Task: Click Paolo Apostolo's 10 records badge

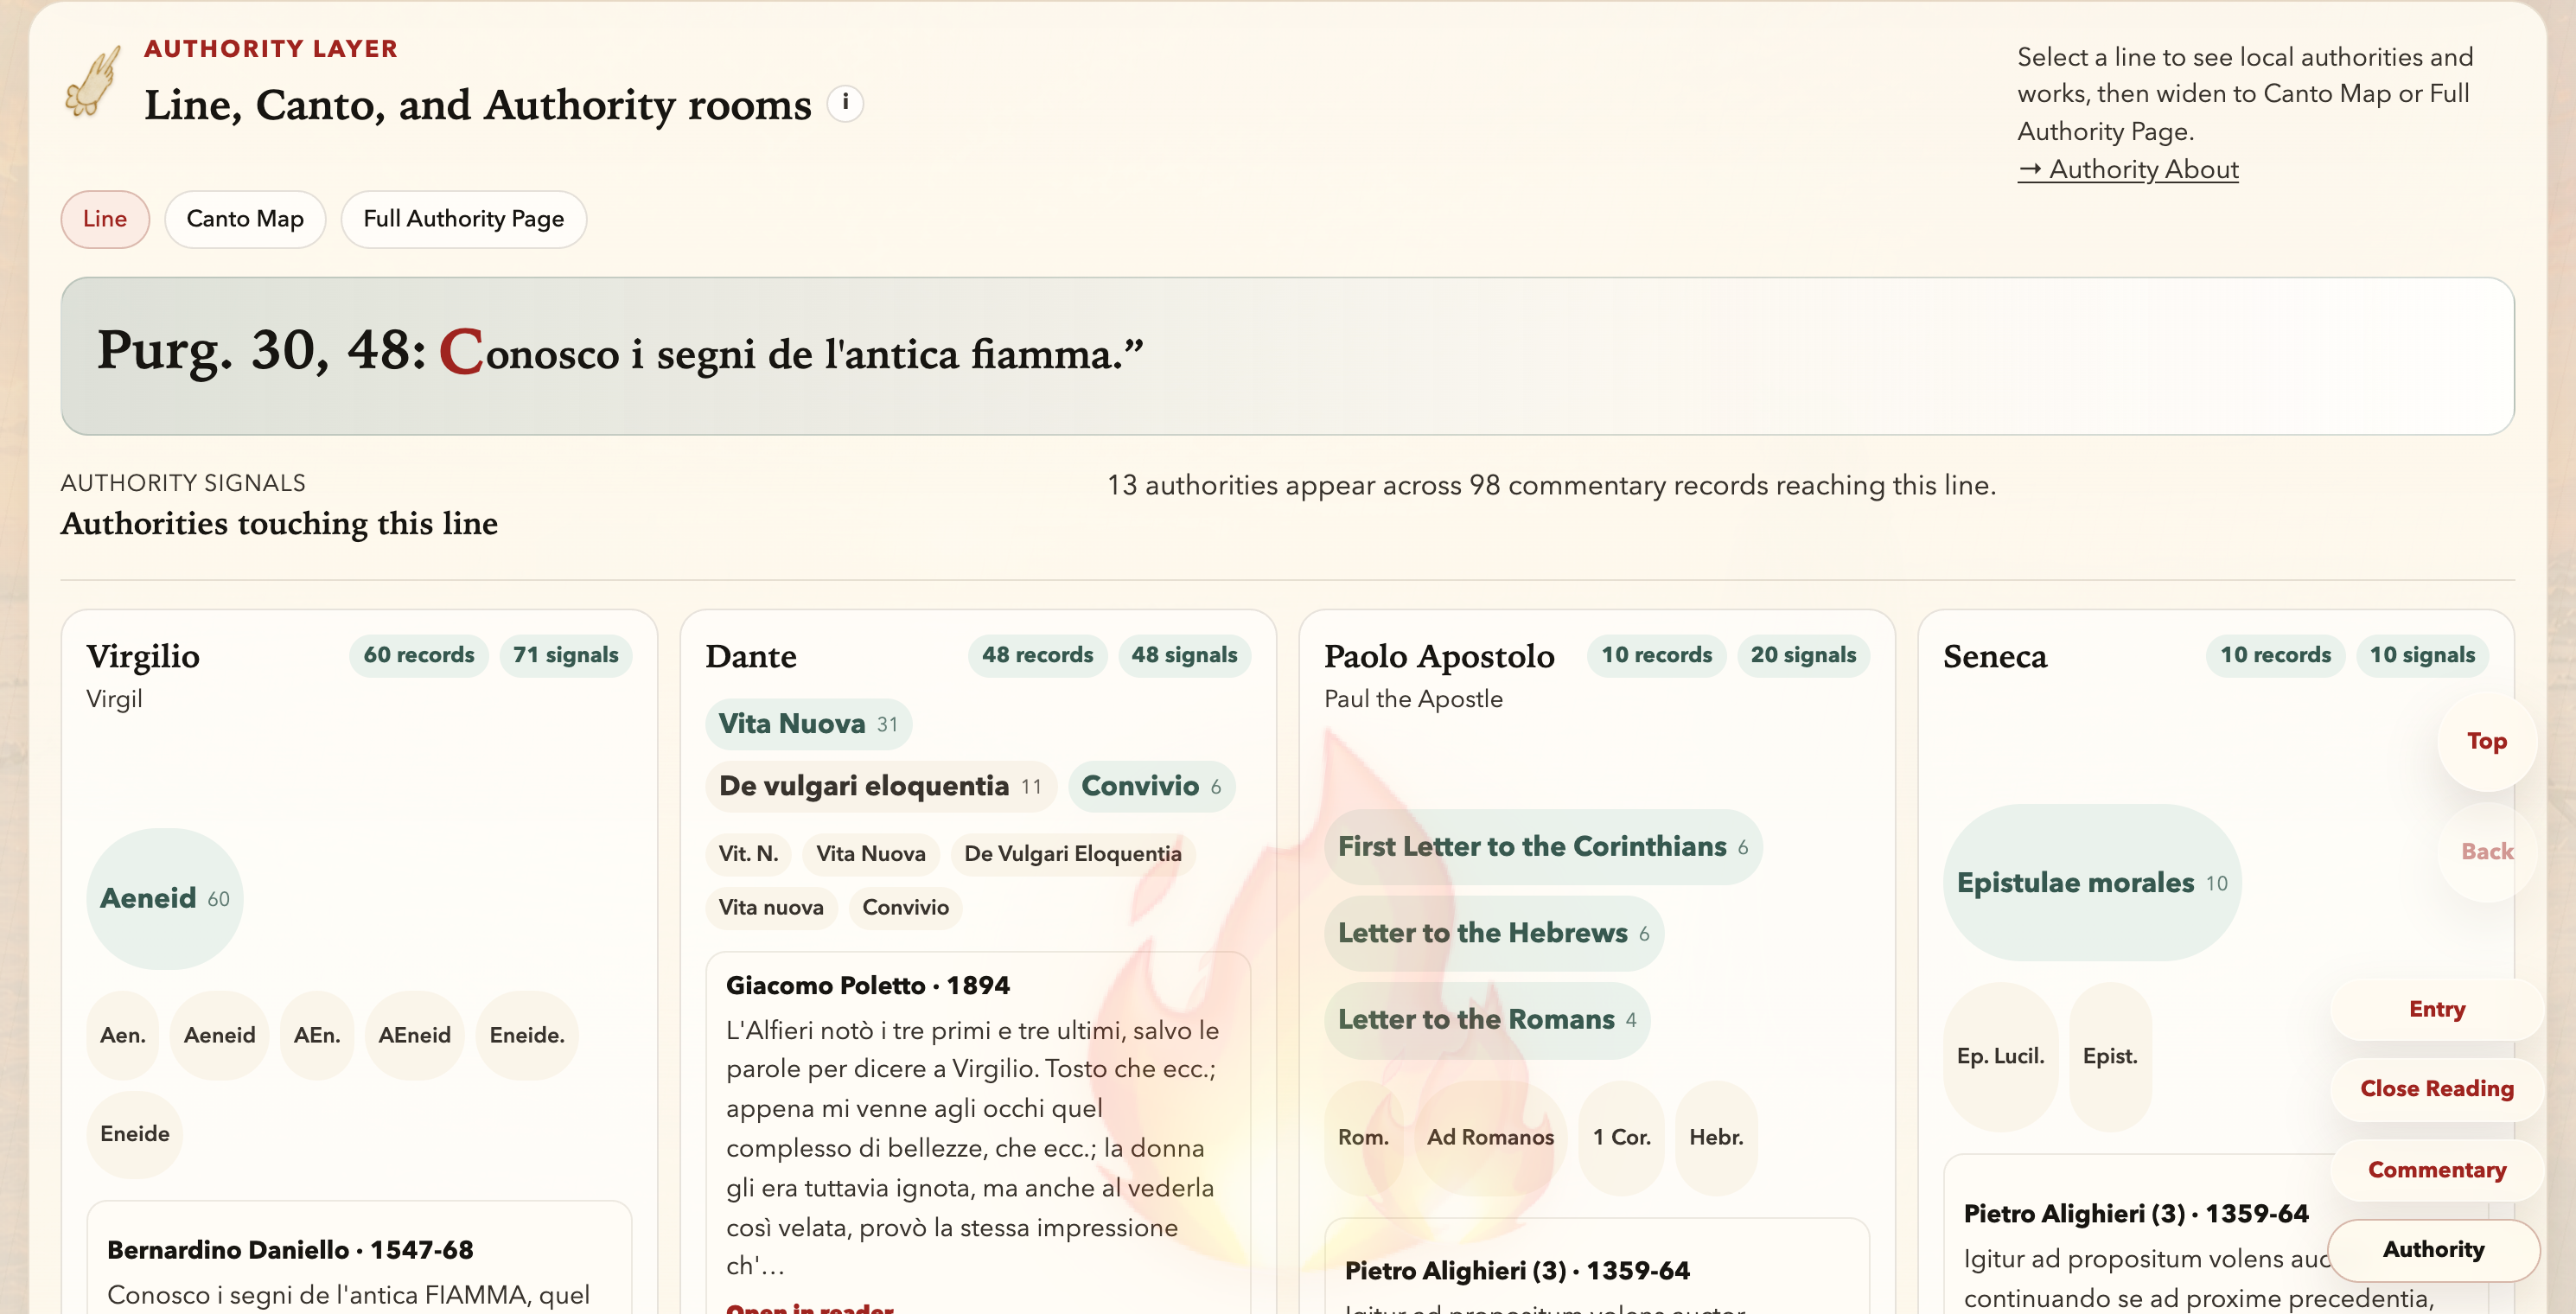Action: coord(1656,655)
